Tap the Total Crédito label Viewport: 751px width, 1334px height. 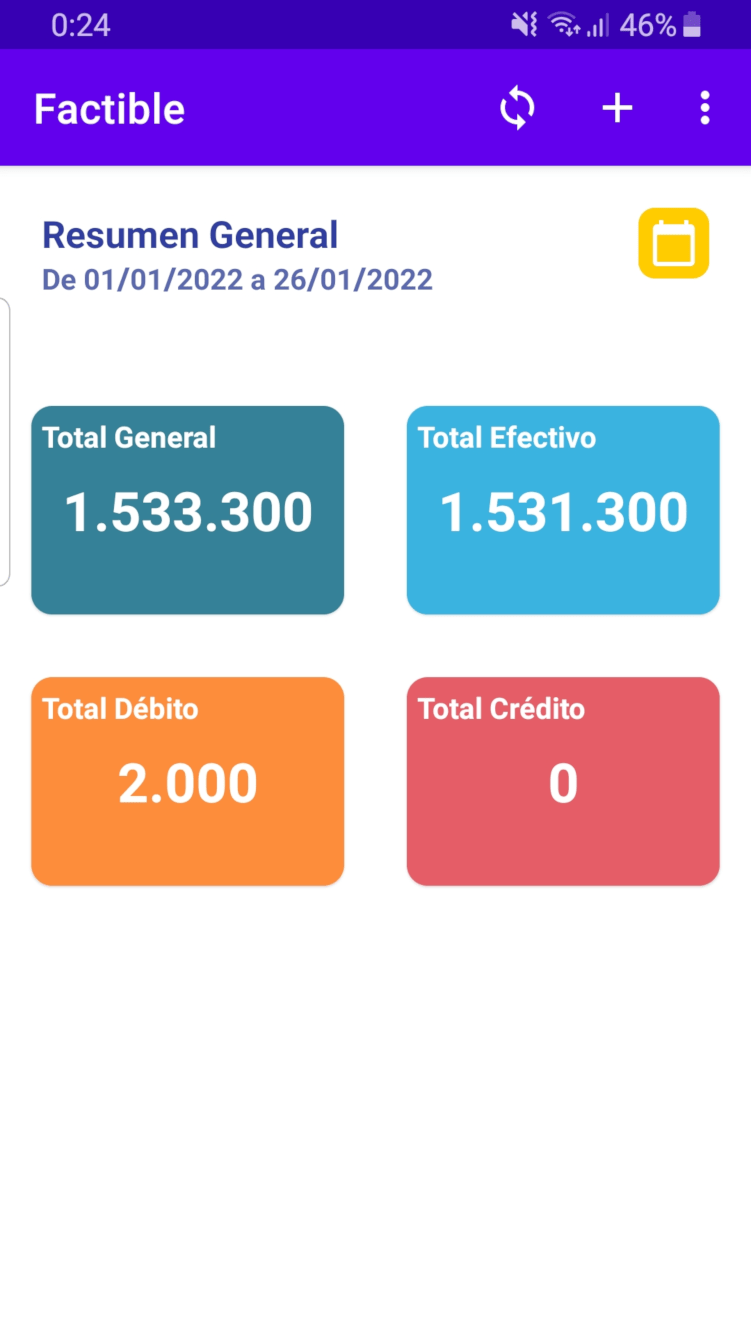coord(501,709)
